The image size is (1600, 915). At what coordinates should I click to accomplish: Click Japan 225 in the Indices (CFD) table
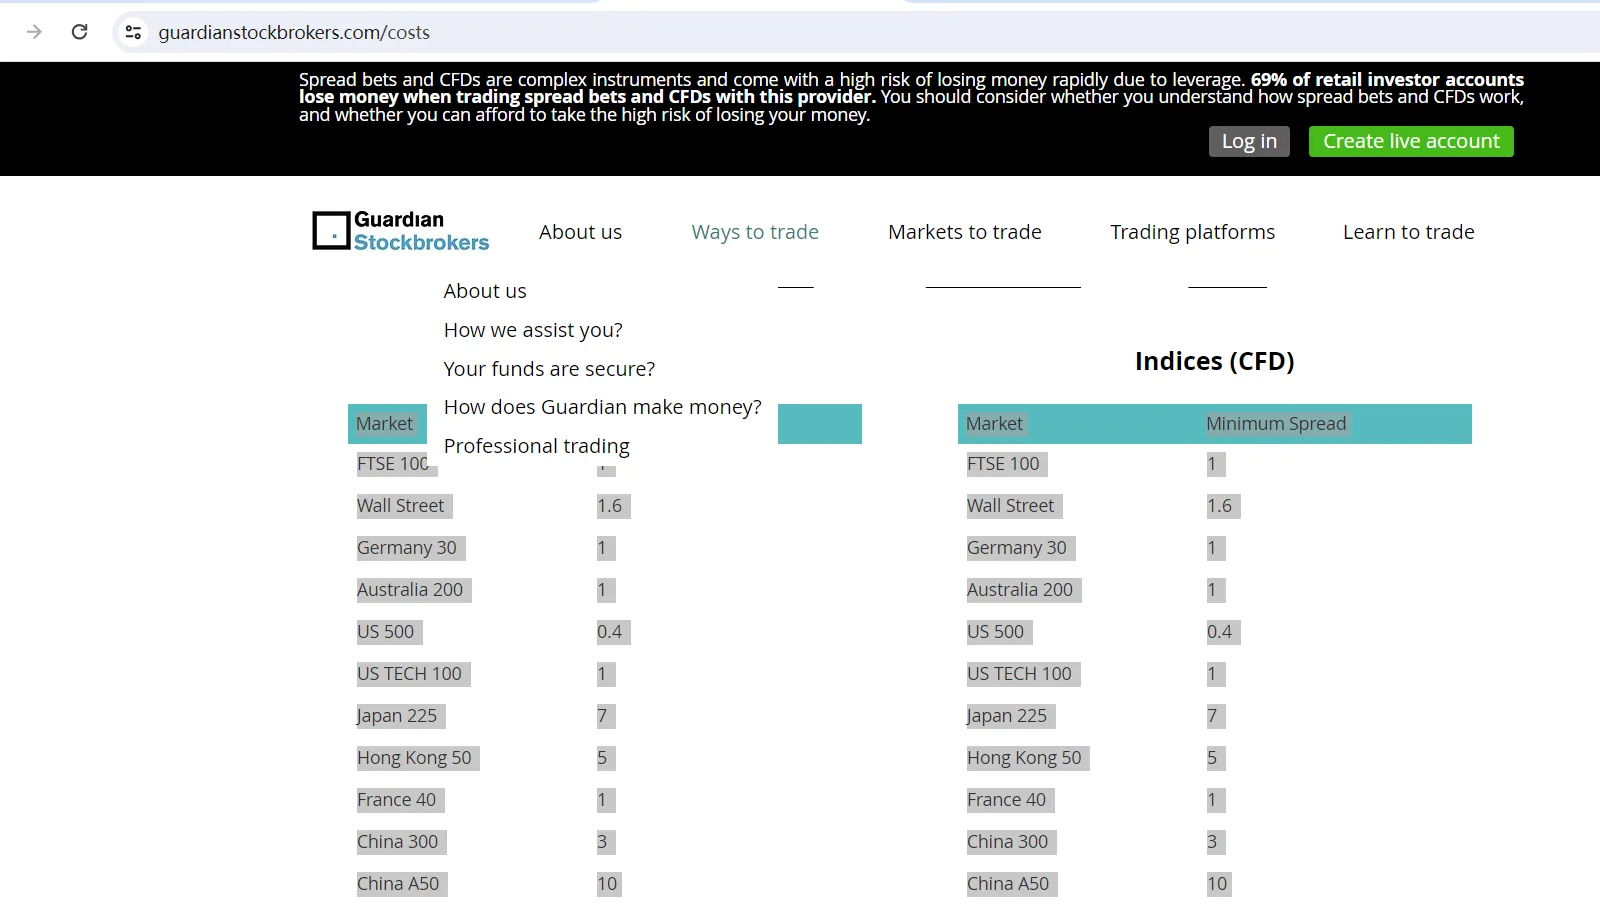[x=1006, y=716]
